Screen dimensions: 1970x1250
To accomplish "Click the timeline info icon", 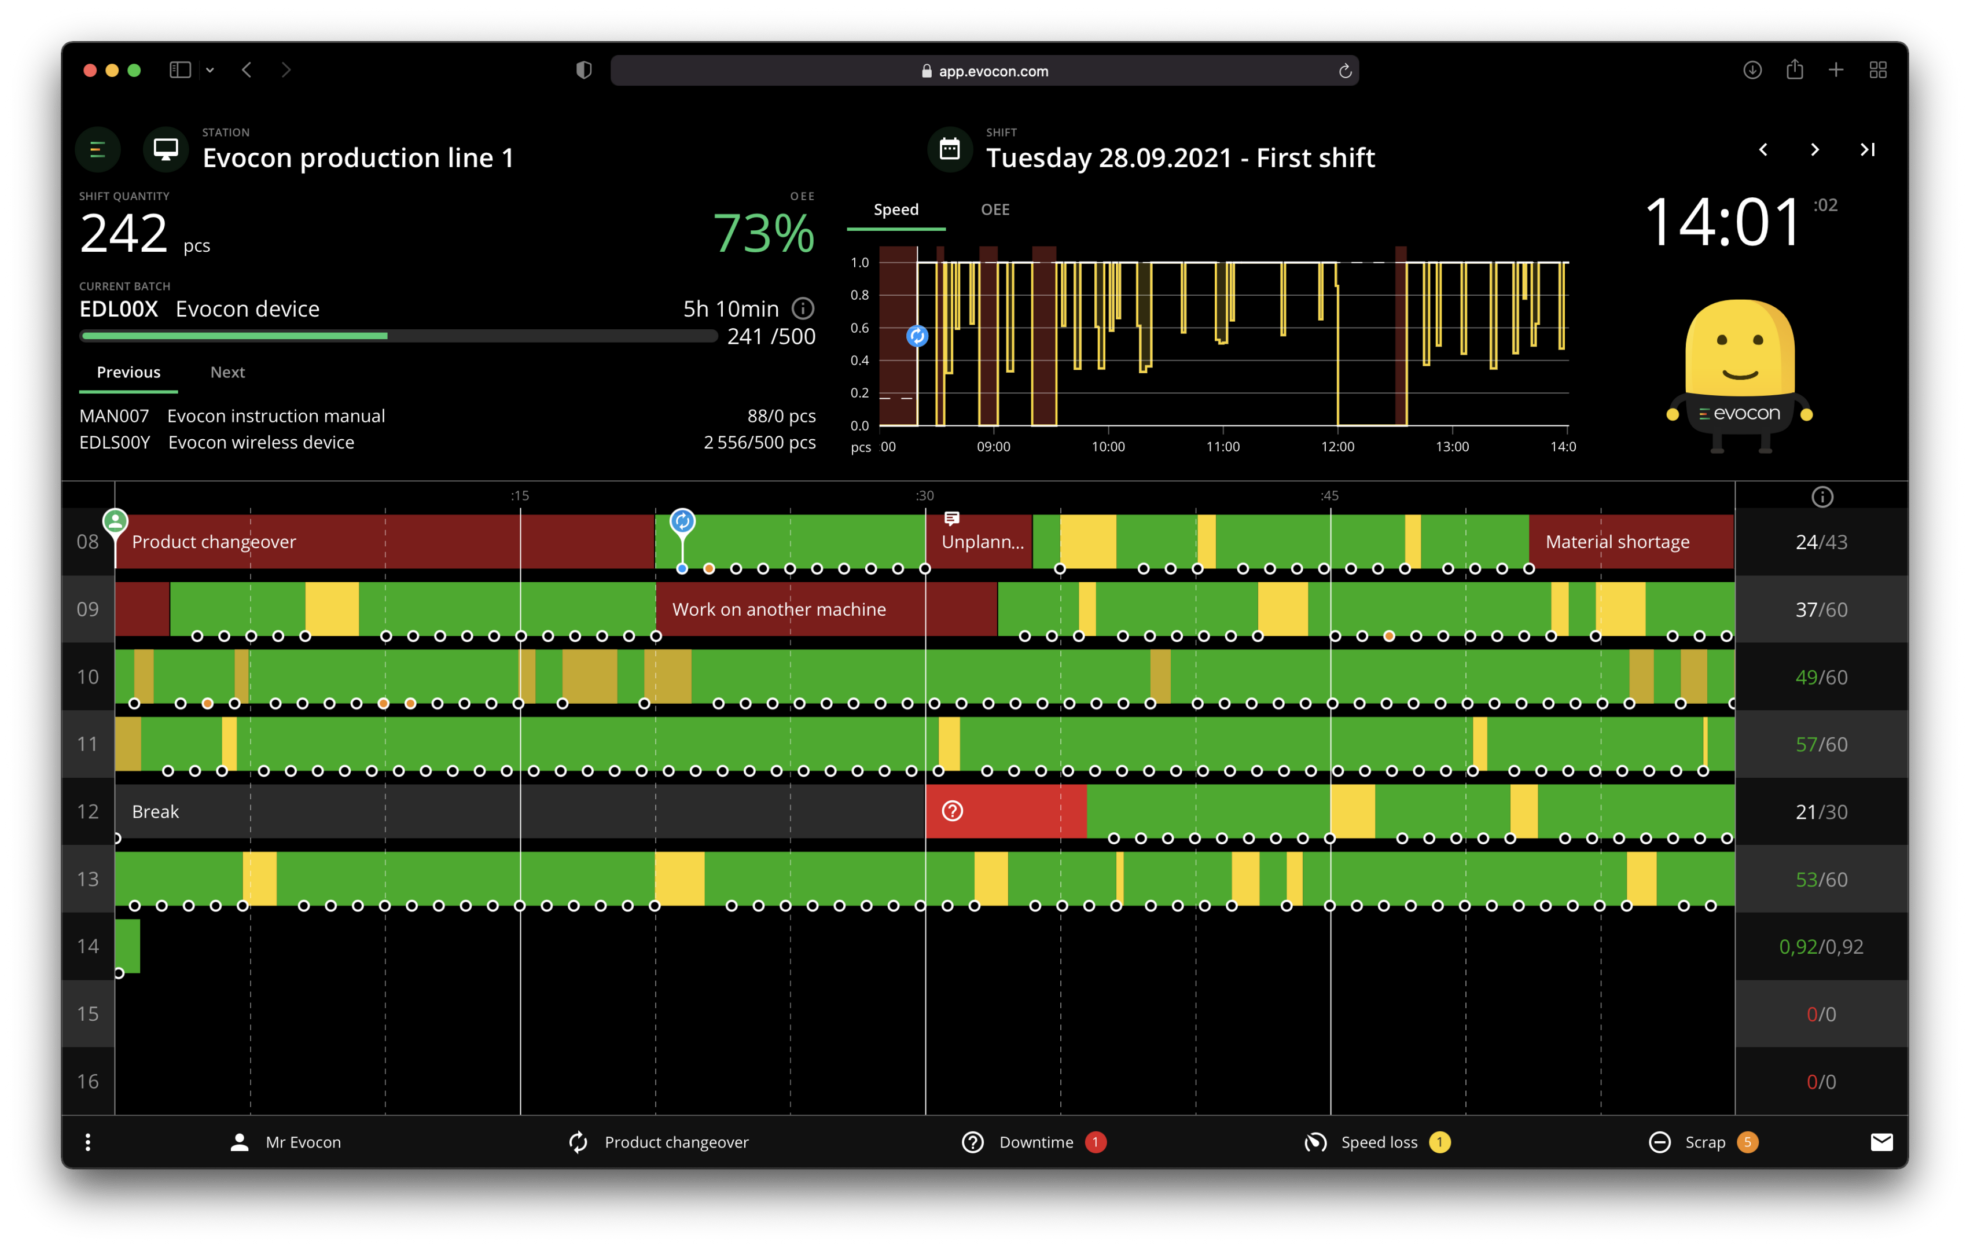I will [1822, 497].
